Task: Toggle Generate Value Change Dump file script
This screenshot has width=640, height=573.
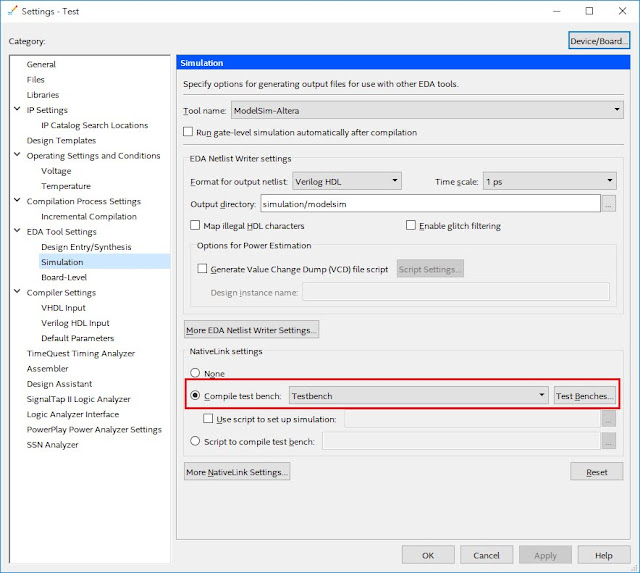Action: pyautogui.click(x=202, y=269)
